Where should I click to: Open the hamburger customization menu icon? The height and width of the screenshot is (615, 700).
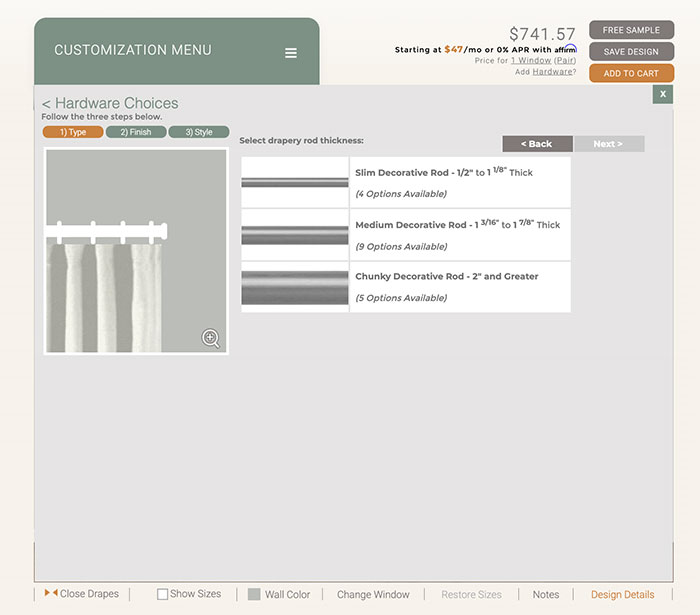[x=291, y=53]
